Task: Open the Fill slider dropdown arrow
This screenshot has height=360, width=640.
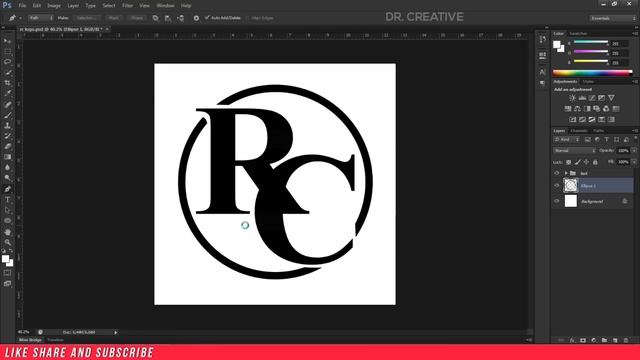Action: (634, 162)
